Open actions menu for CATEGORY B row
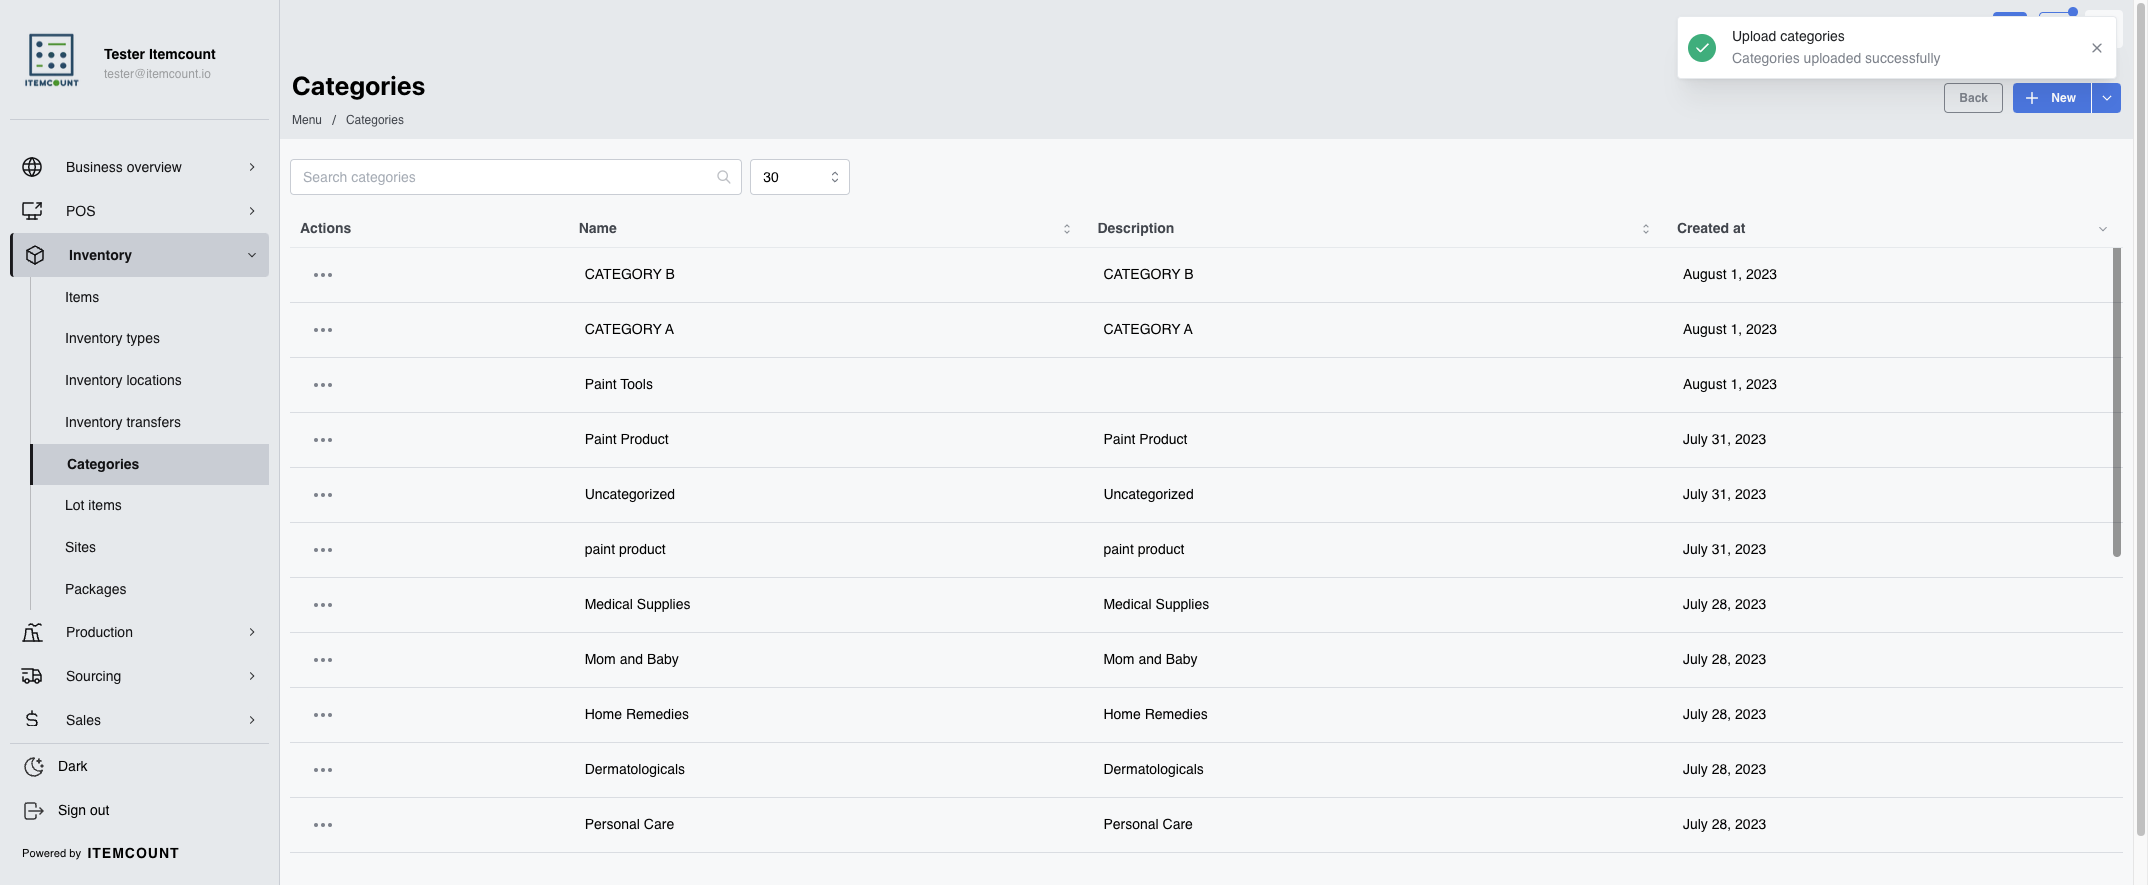 323,275
